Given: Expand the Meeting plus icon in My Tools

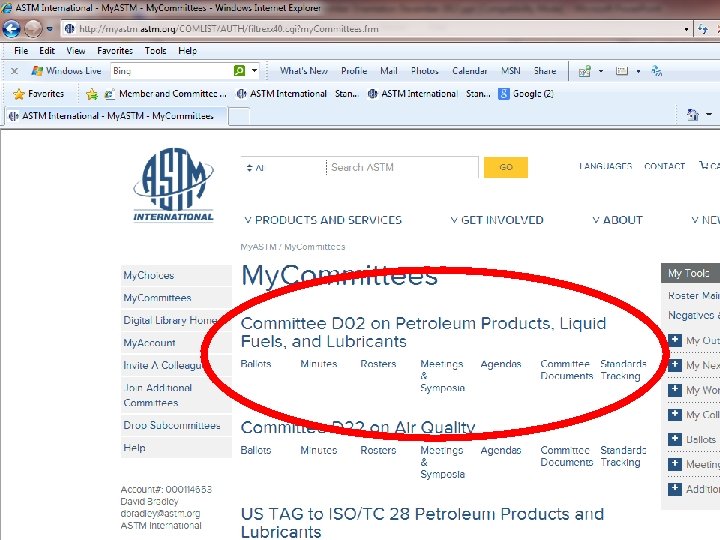Looking at the screenshot, I should 675,463.
